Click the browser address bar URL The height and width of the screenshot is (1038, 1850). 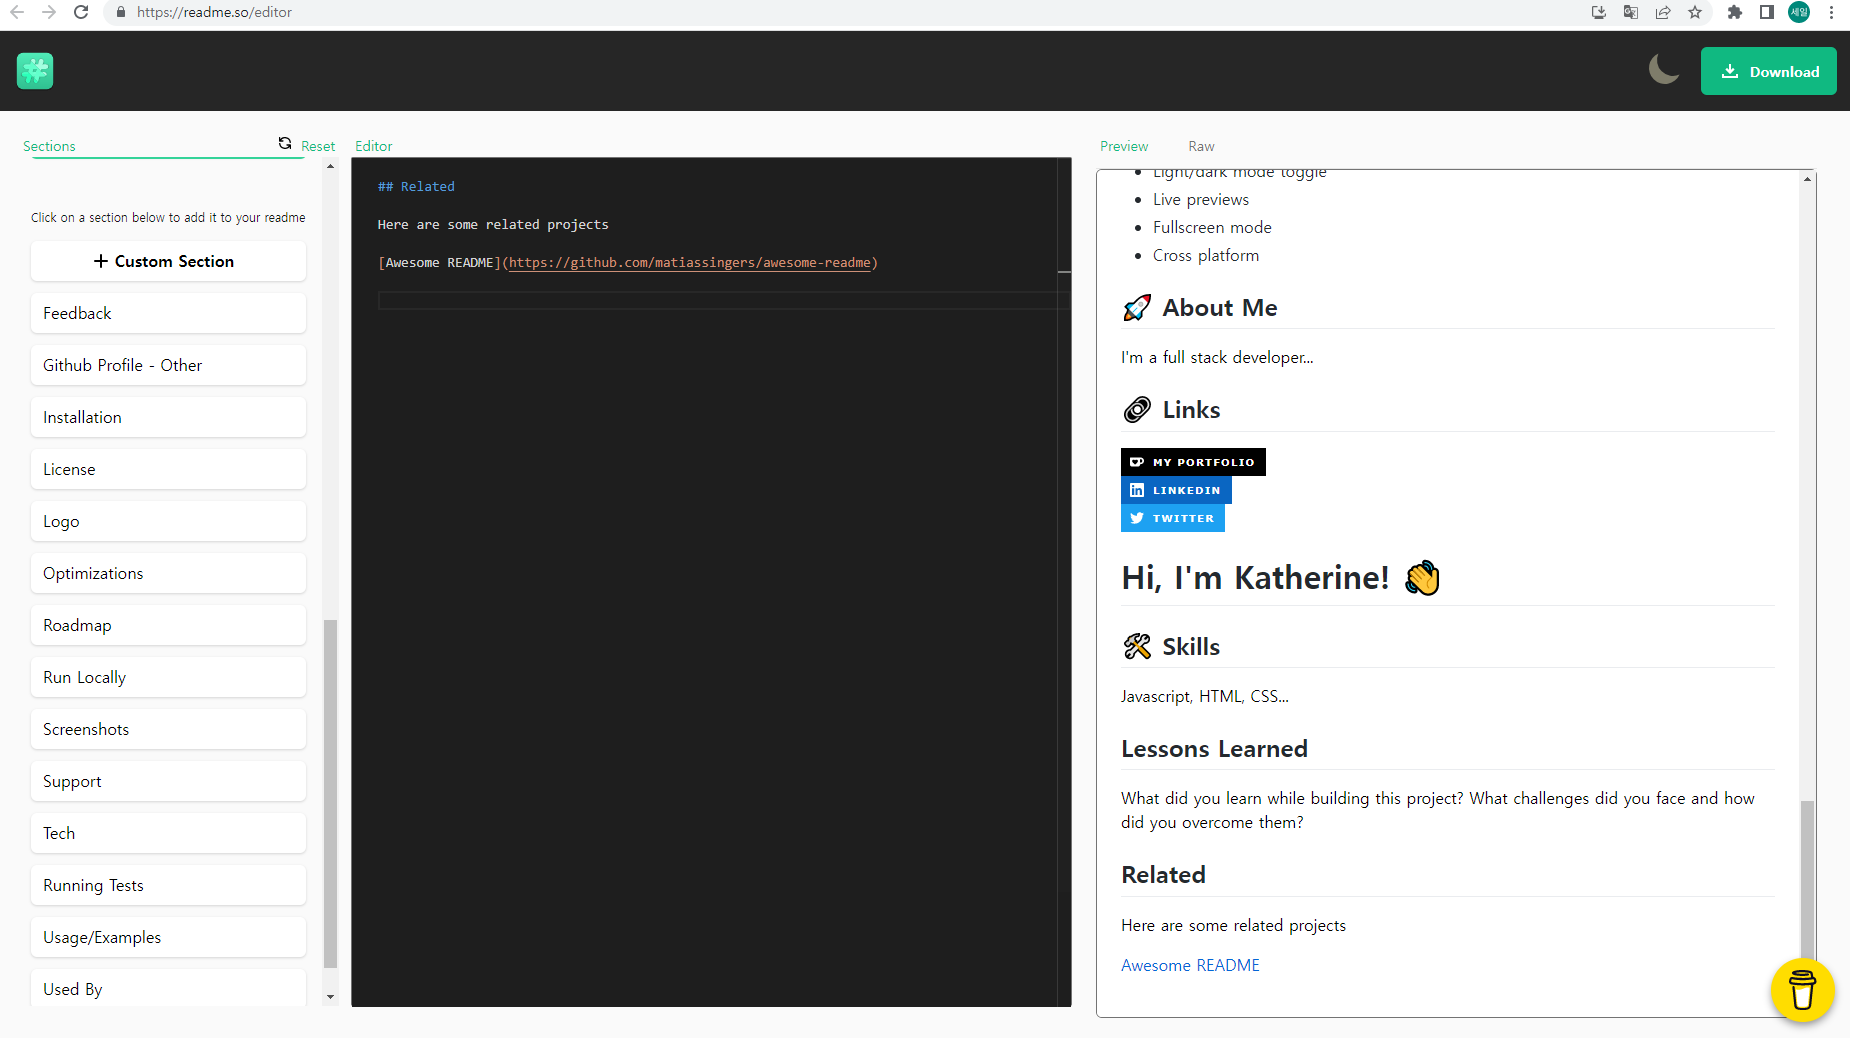215,12
